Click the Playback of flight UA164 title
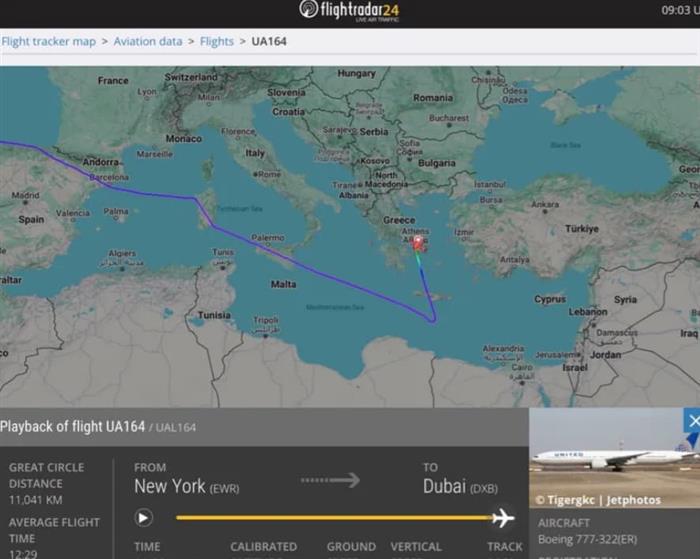The image size is (700, 559). pos(72,427)
